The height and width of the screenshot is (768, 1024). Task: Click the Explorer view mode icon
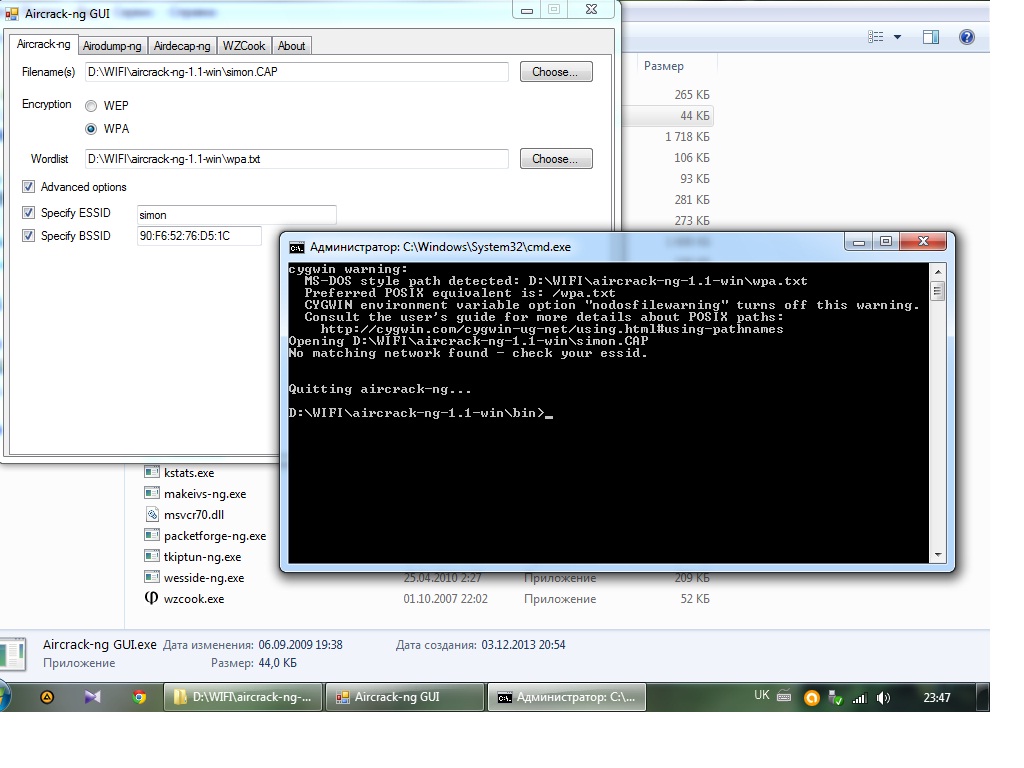tap(875, 37)
